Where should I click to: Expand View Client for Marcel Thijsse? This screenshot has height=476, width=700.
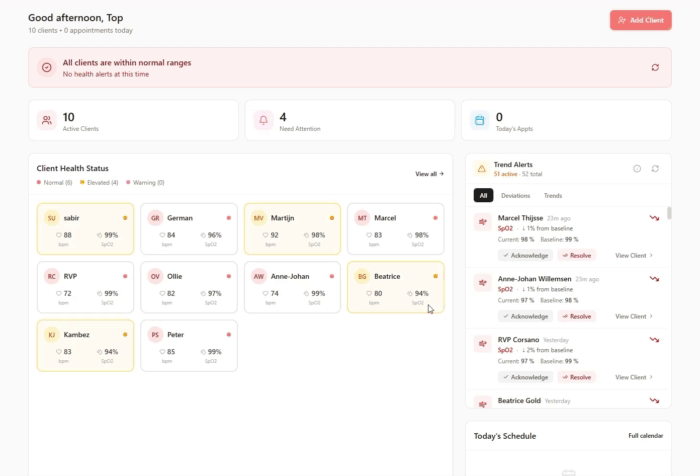pyautogui.click(x=633, y=255)
